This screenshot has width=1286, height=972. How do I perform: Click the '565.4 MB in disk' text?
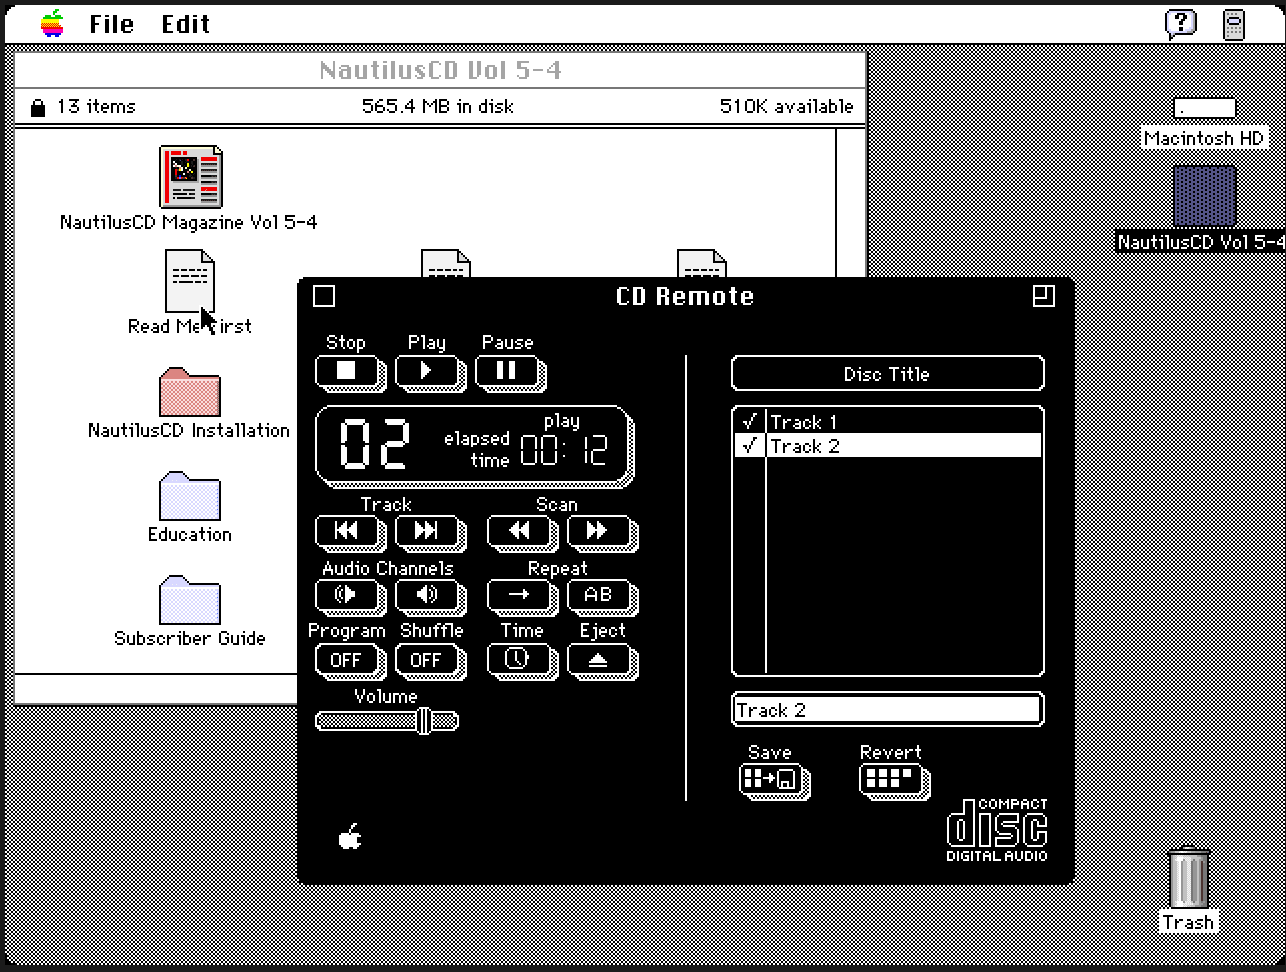pos(438,106)
